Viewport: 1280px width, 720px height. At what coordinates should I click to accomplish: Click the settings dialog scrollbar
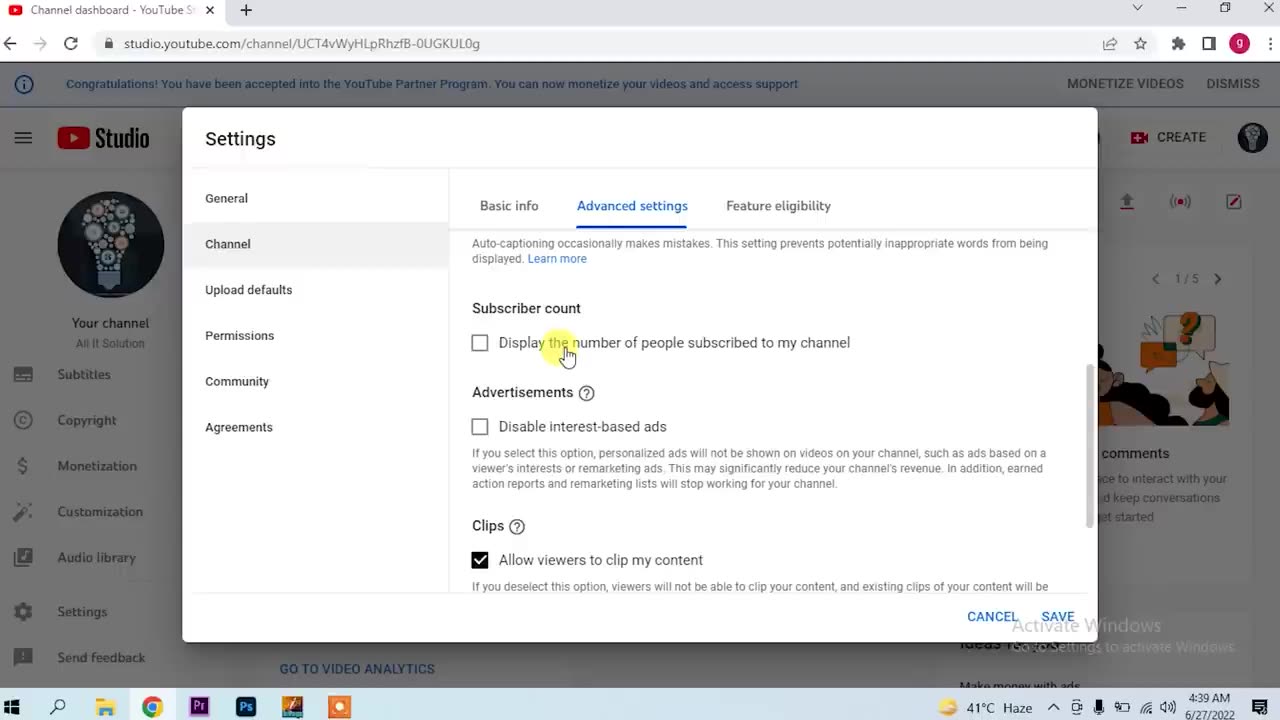pos(1090,446)
